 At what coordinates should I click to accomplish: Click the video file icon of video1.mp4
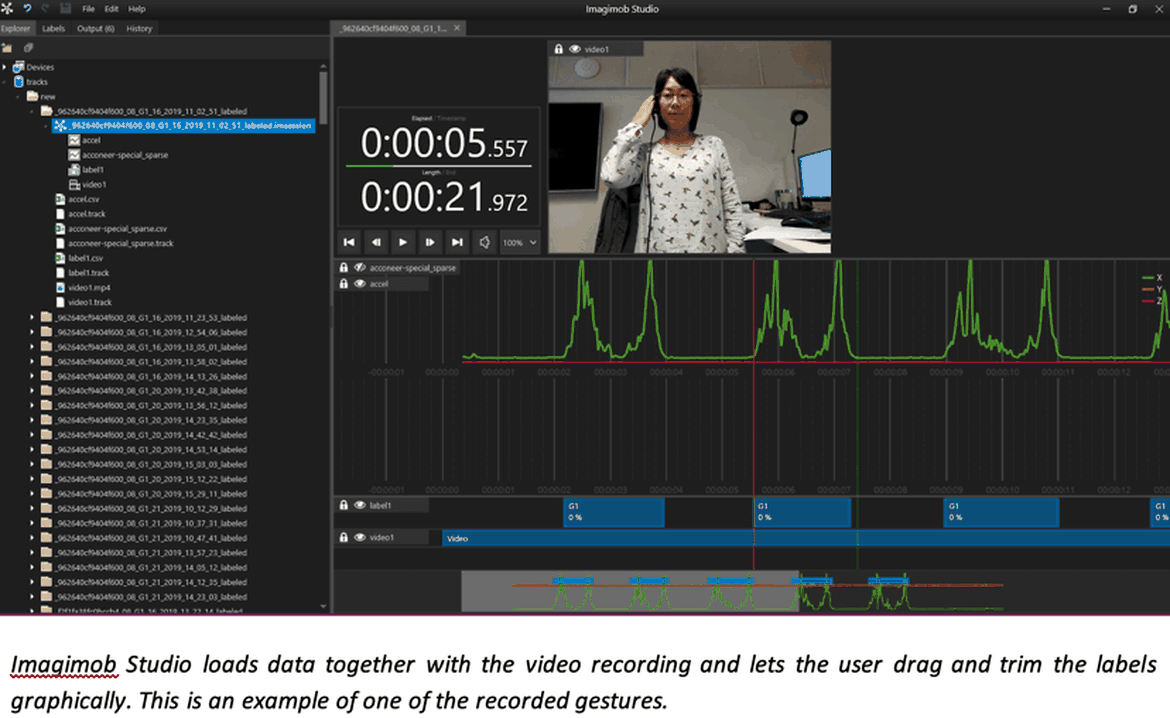pyautogui.click(x=60, y=287)
